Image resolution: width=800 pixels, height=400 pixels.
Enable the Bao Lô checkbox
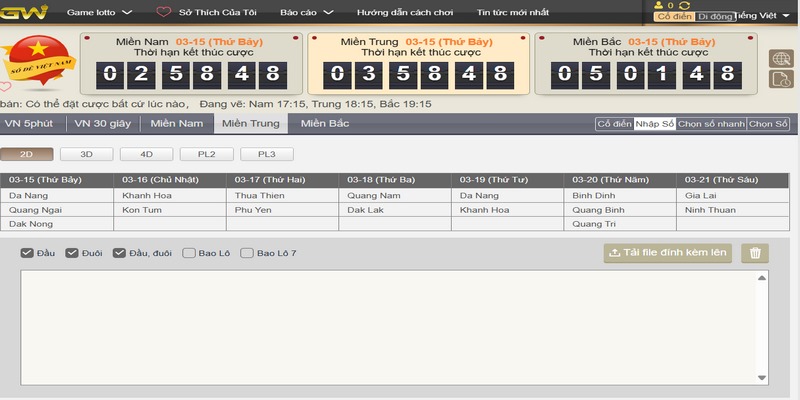click(188, 254)
